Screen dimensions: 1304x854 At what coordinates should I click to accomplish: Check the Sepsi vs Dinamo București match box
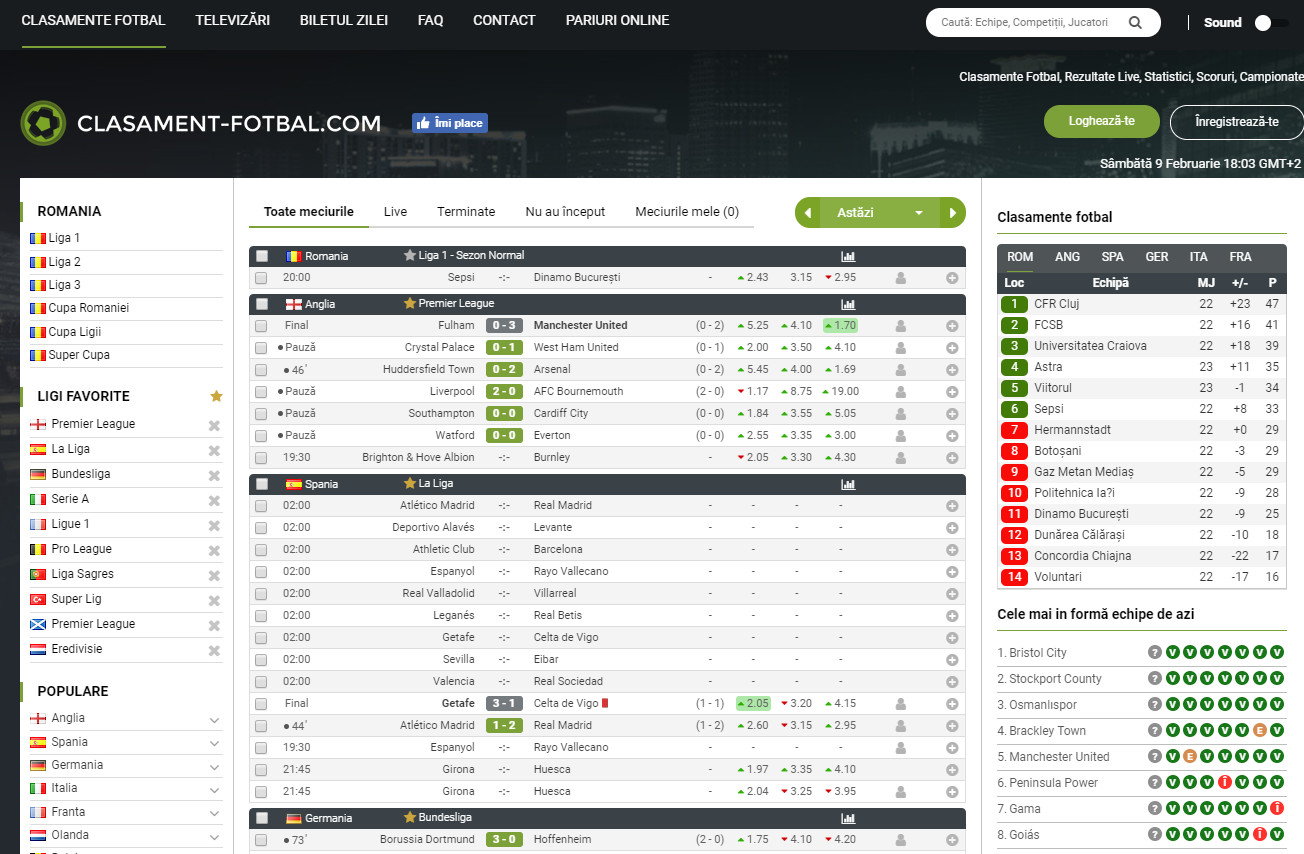(x=261, y=278)
